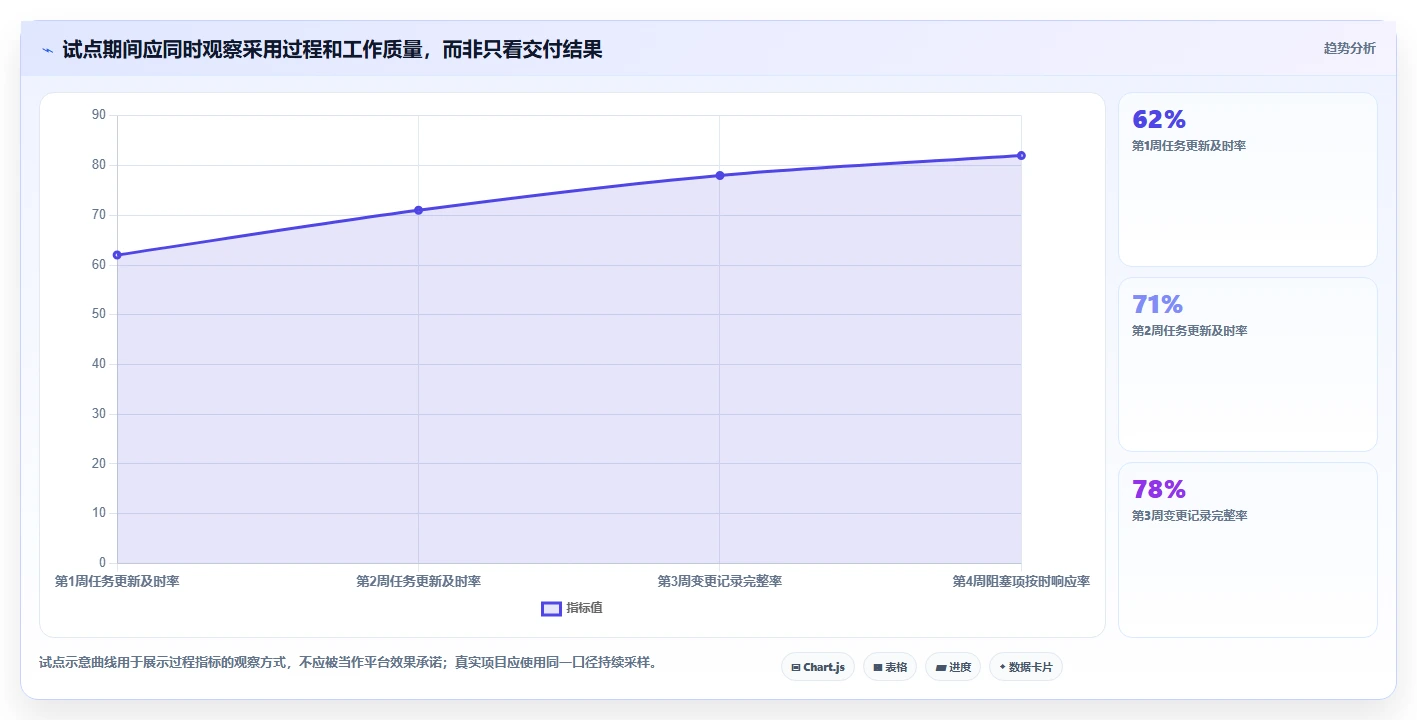Image resolution: width=1417 pixels, height=720 pixels.
Task: Click the 趋势分析 label in header
Action: tap(1350, 48)
